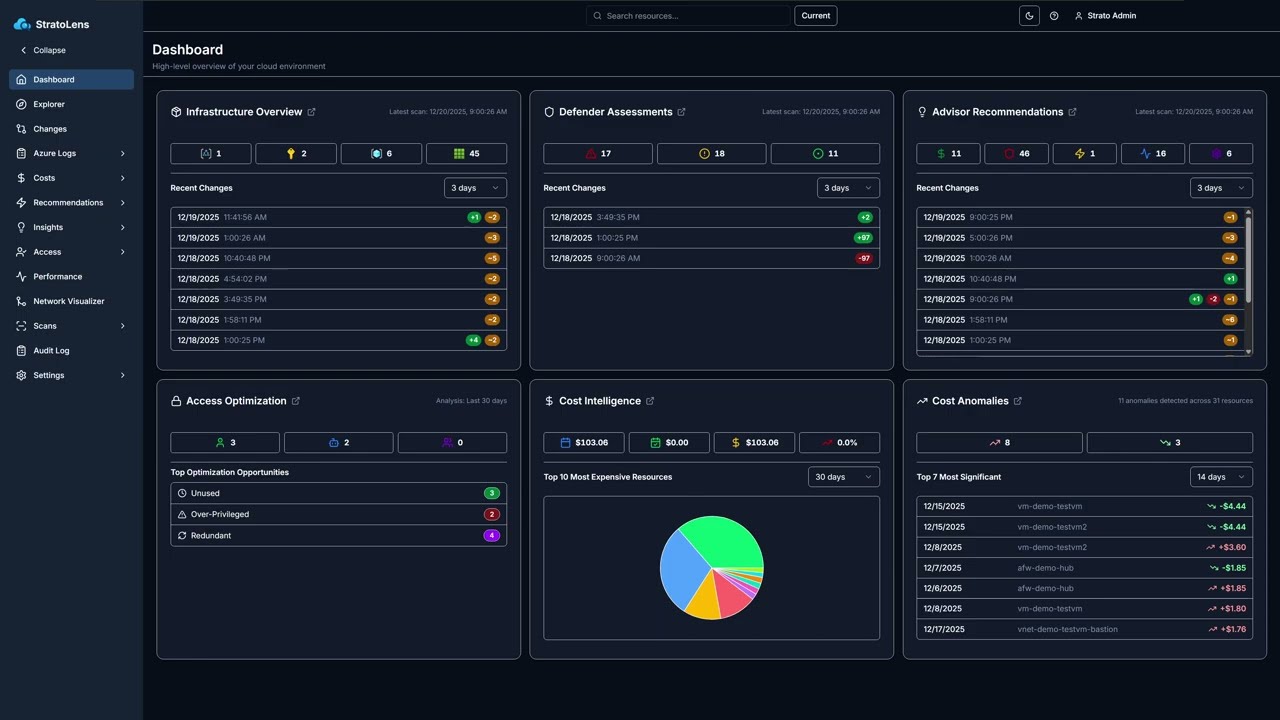Select the 12/19/2025 11:41:56 AM change row

[x=339, y=217]
